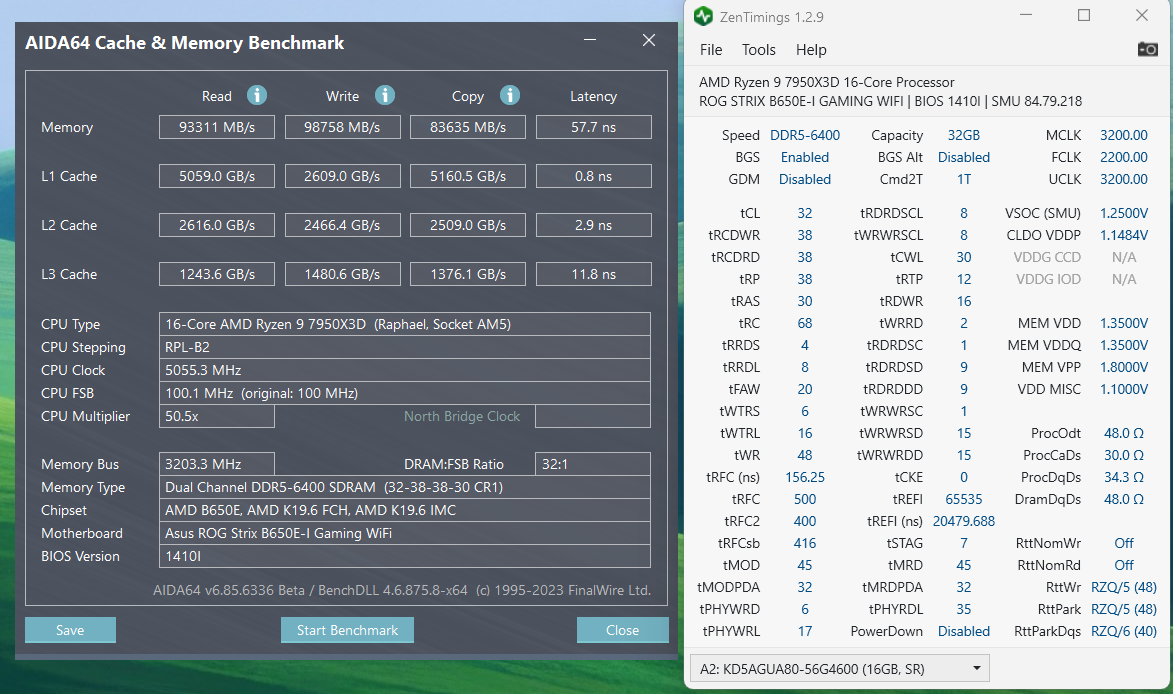
Task: Click the BGS Enabled value
Action: [805, 157]
